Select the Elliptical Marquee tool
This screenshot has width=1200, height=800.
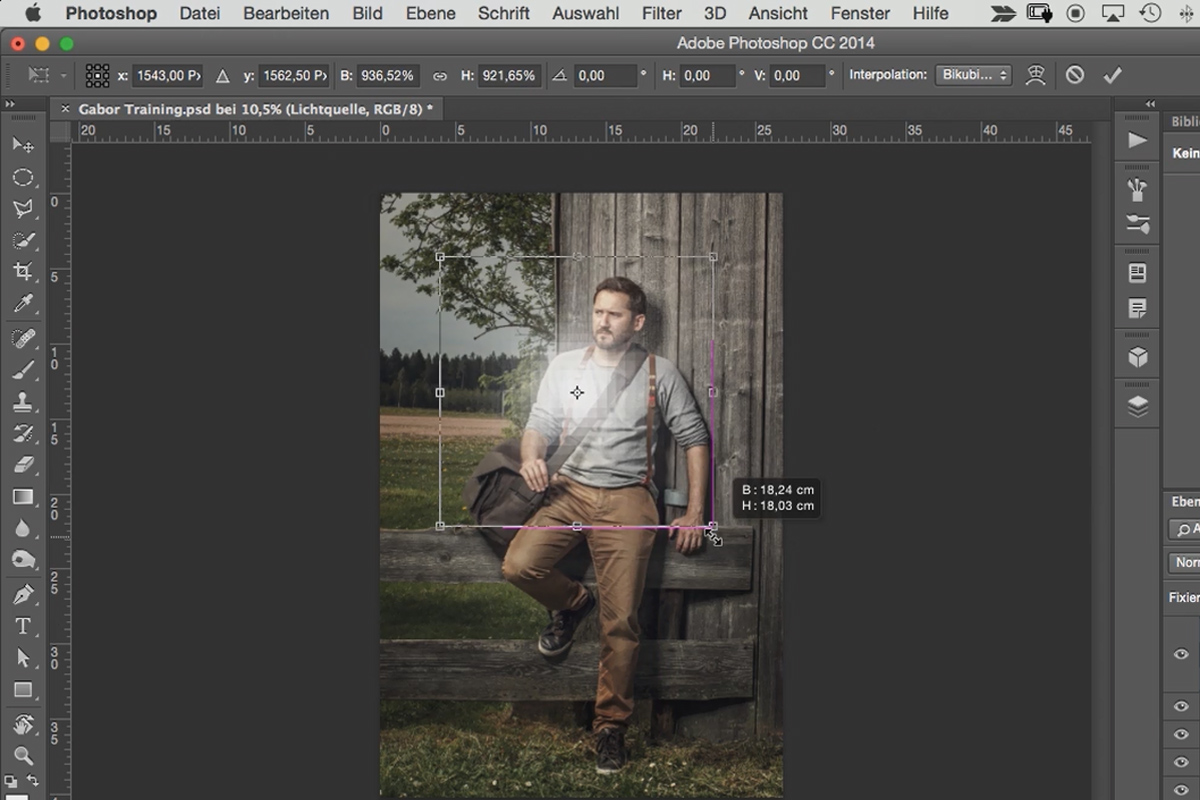tap(23, 177)
